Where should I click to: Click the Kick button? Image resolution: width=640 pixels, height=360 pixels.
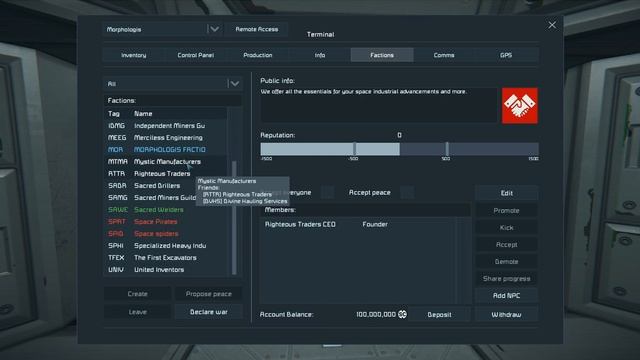pos(506,228)
